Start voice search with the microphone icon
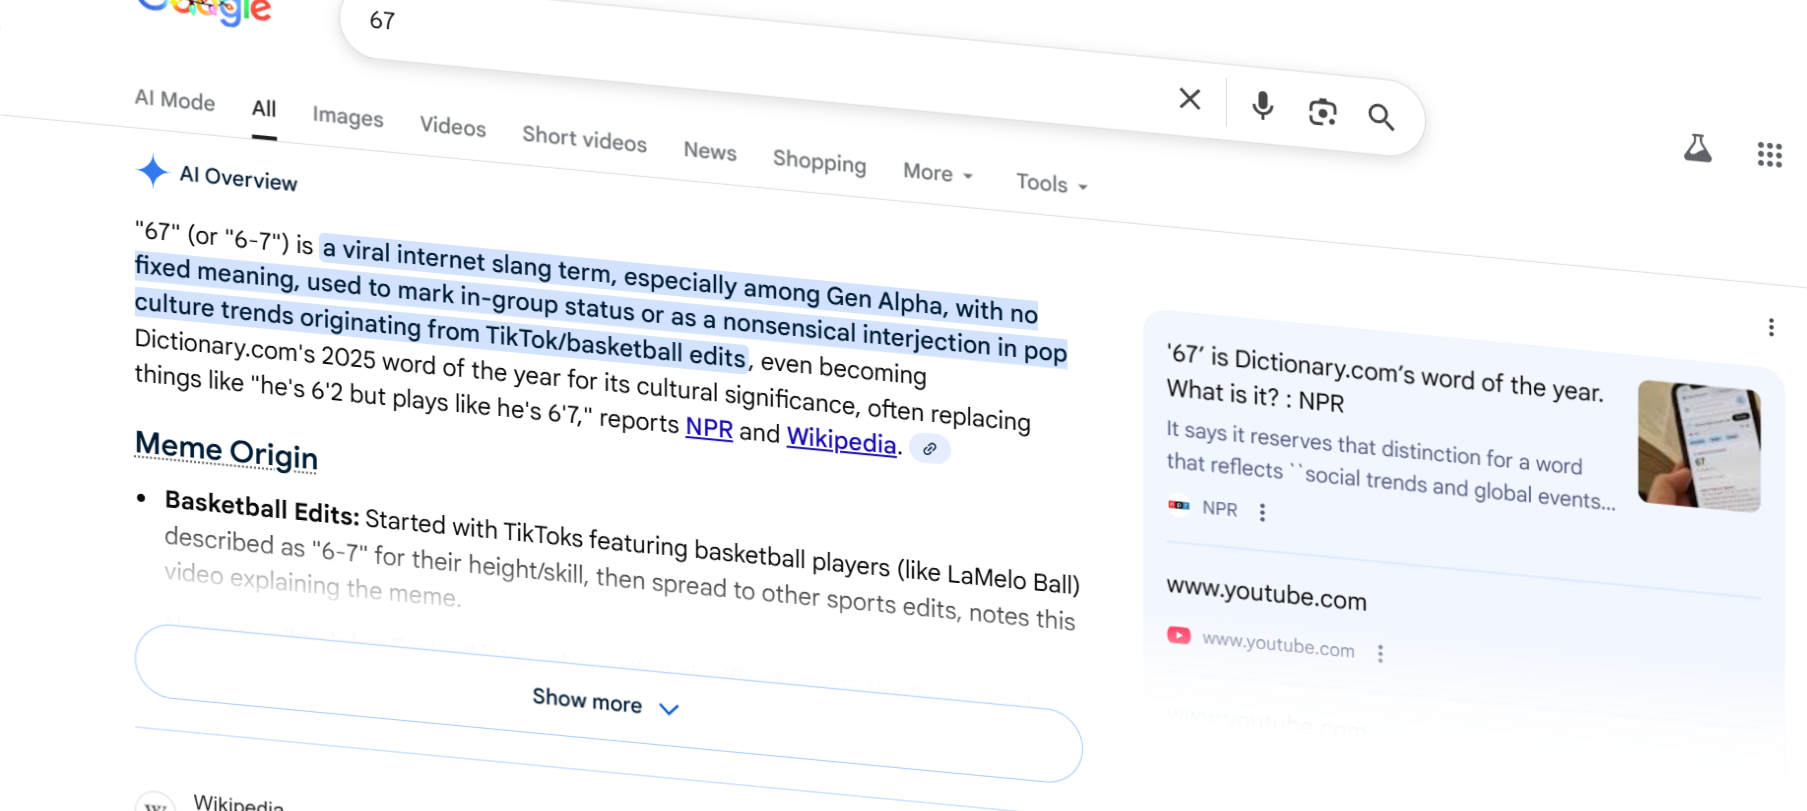 click(1263, 105)
